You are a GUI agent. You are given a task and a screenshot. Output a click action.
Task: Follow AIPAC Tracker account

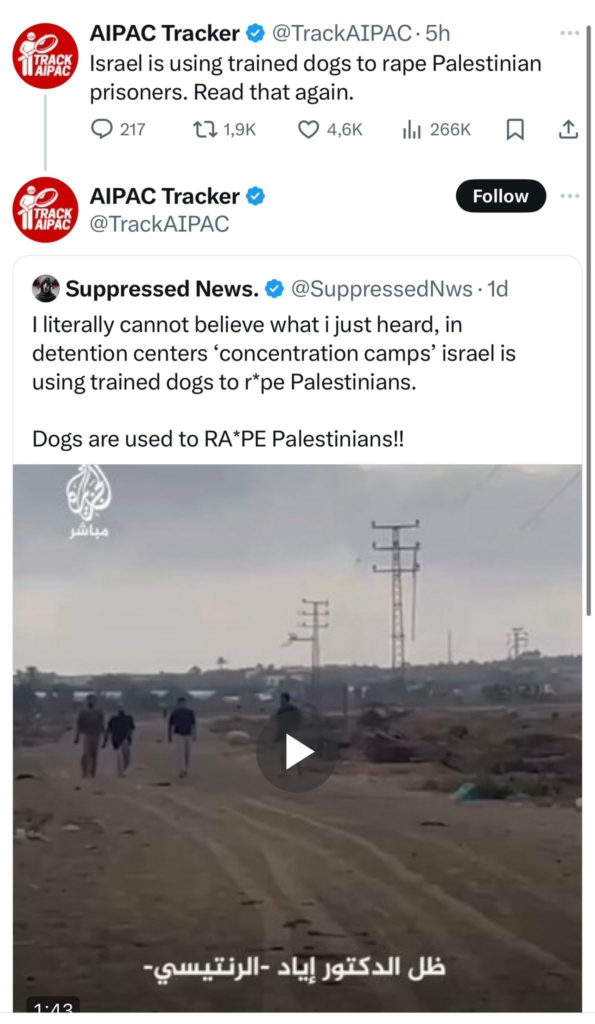coord(500,196)
